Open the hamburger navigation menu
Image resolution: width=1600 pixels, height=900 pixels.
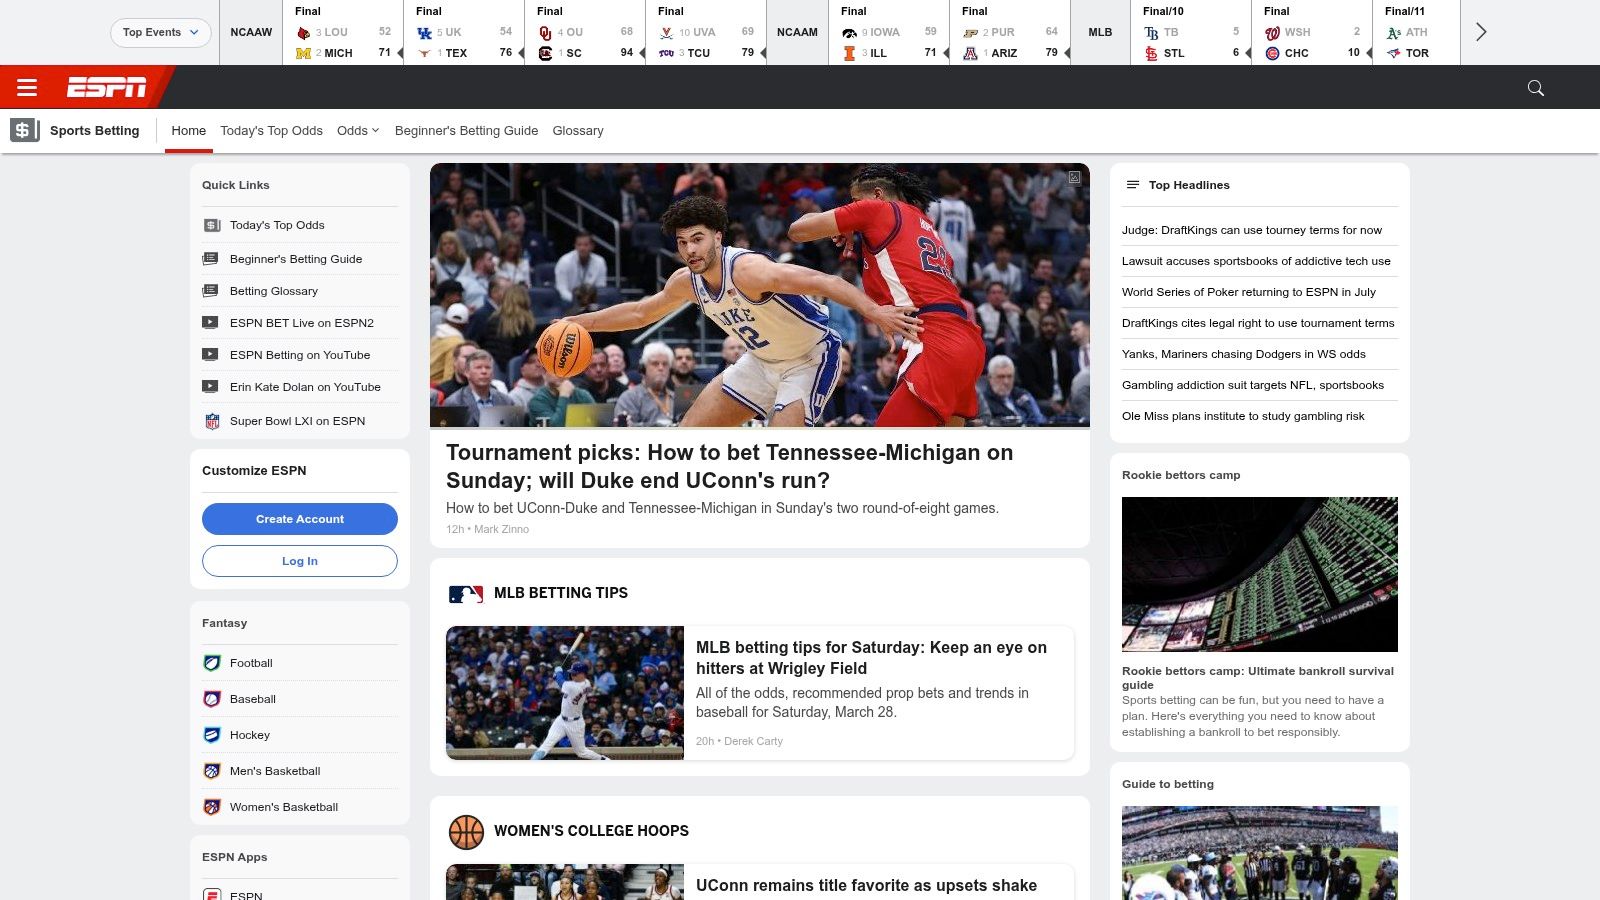[27, 88]
